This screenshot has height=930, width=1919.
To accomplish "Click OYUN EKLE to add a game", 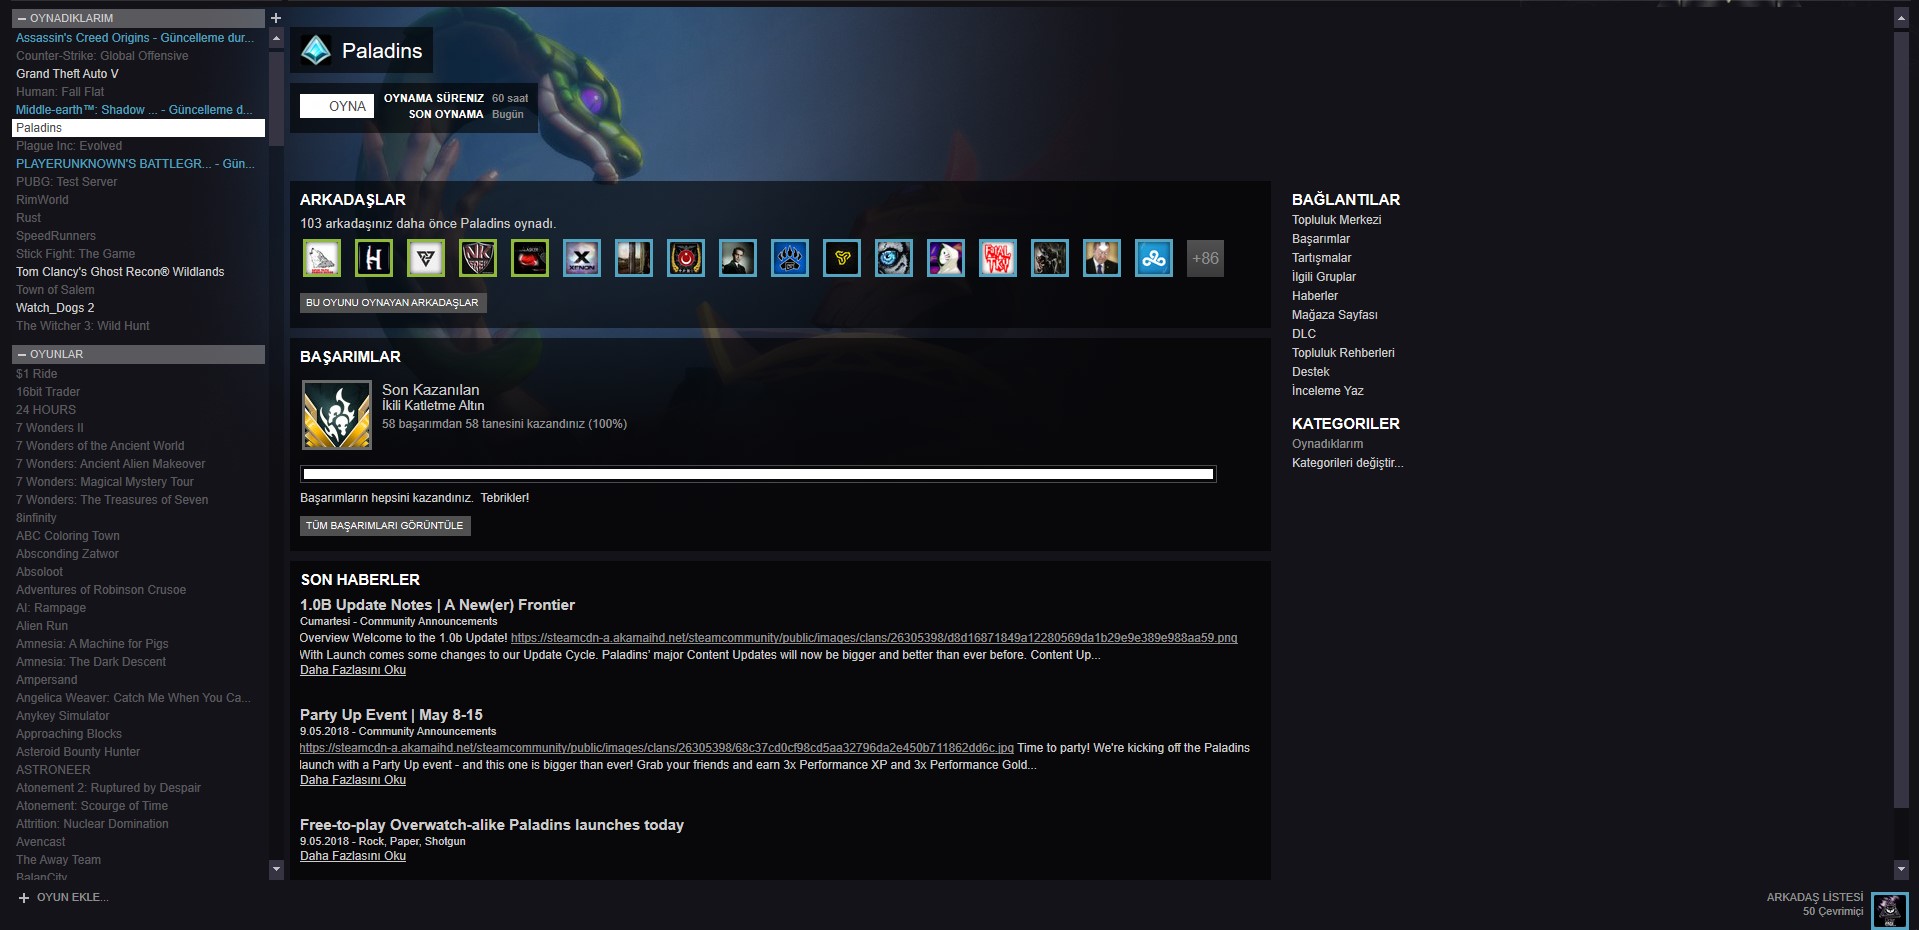I will [72, 898].
